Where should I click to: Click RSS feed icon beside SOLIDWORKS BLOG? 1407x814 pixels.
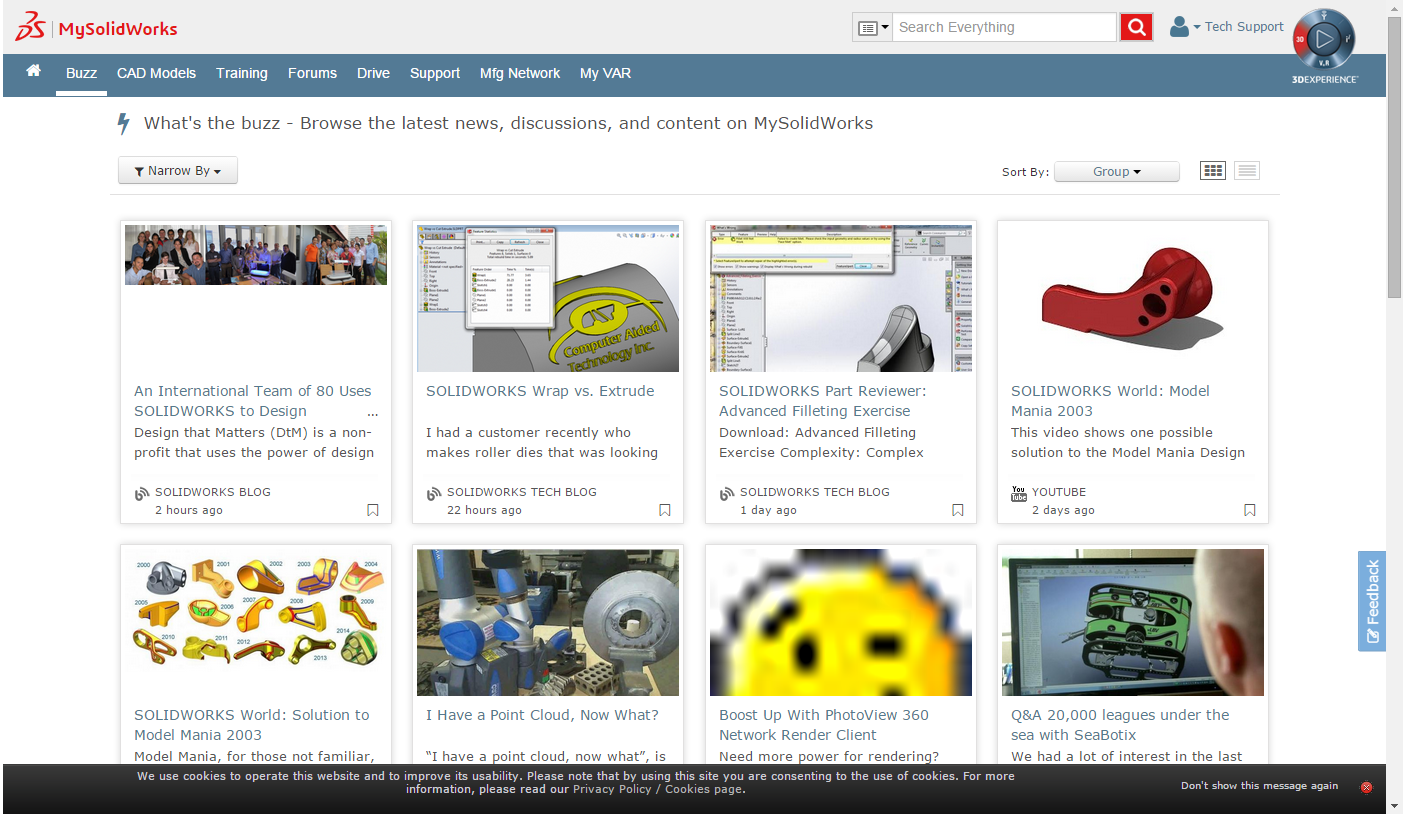[x=142, y=493]
